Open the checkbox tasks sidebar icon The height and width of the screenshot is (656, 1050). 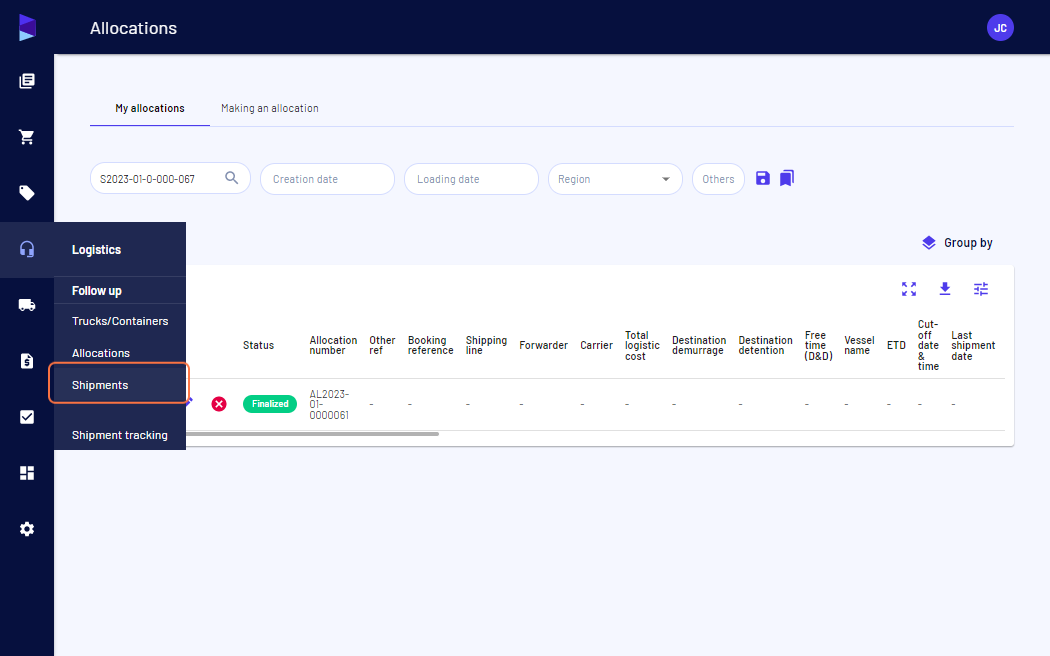pos(27,417)
